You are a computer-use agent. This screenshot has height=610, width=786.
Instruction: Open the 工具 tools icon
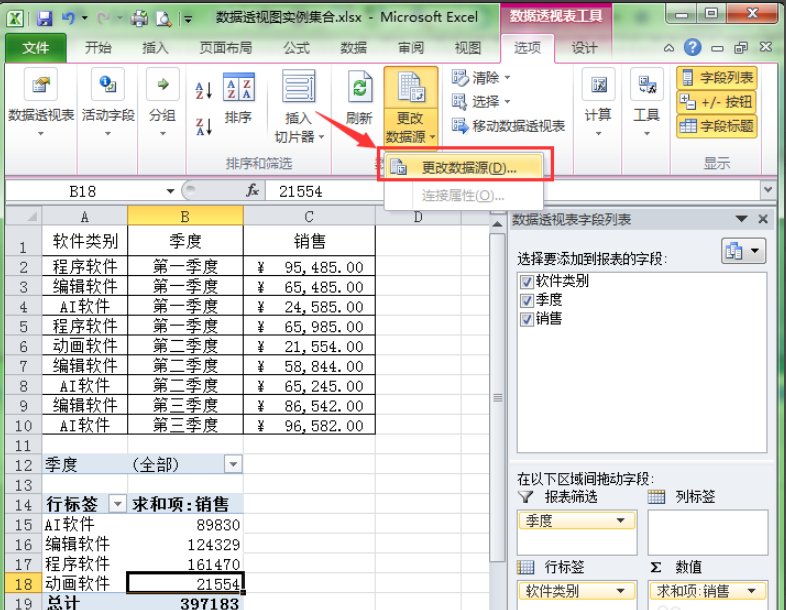click(x=647, y=84)
